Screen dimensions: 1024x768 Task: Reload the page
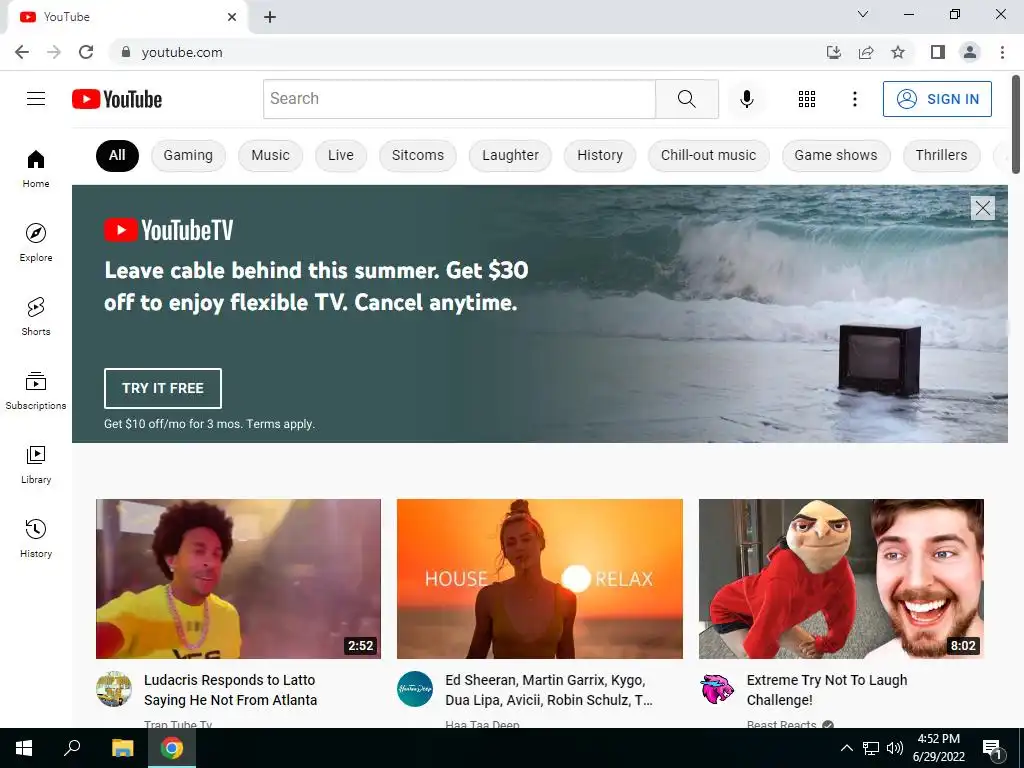click(x=86, y=52)
